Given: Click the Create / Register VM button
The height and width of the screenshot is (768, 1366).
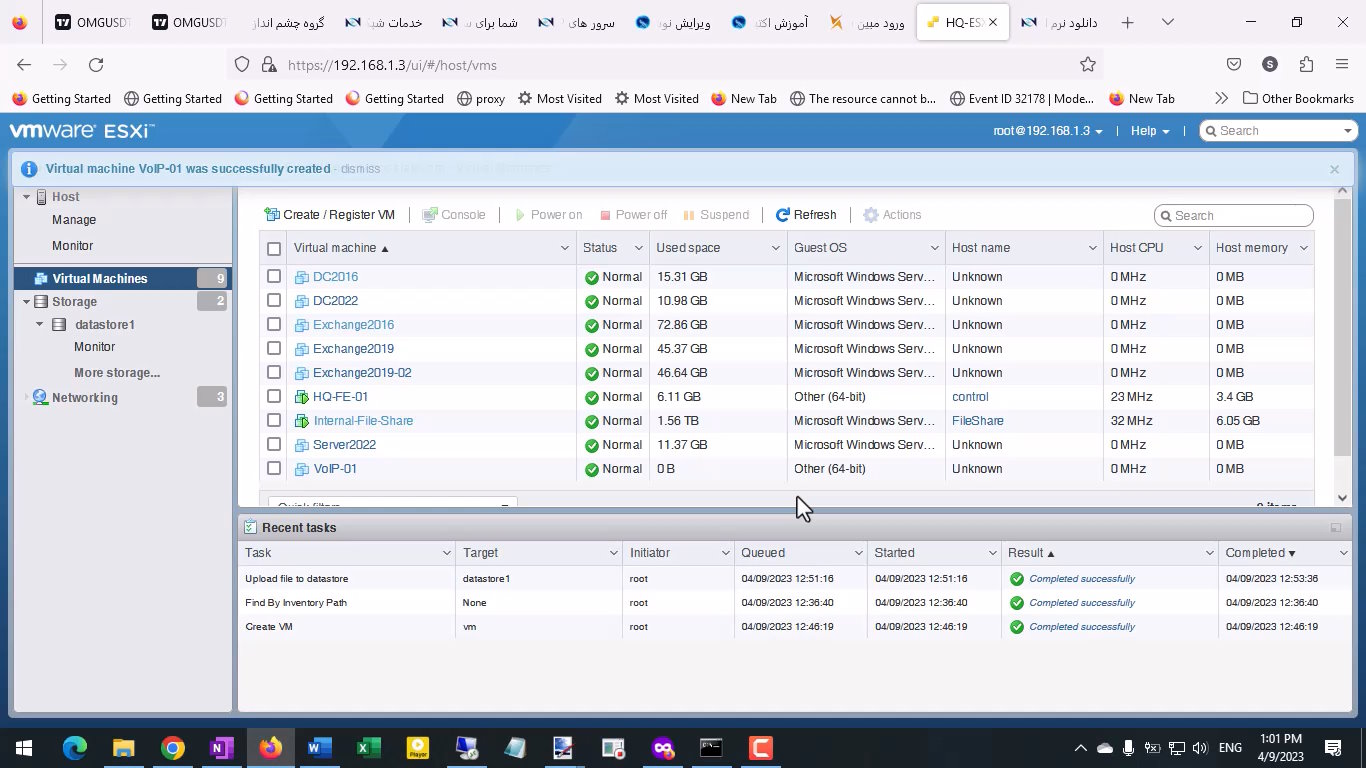Looking at the screenshot, I should [329, 215].
